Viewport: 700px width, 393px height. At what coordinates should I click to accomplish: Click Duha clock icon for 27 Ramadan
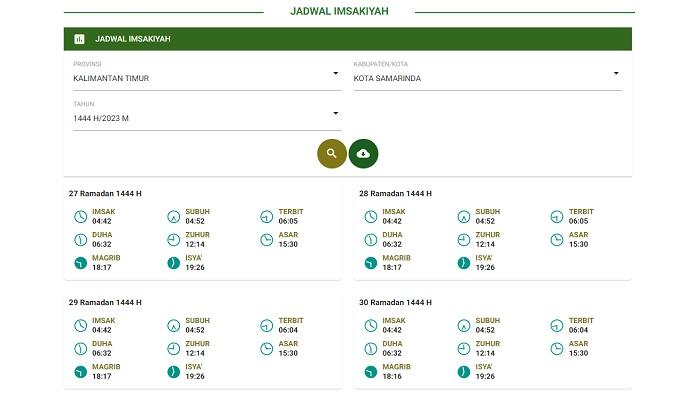click(x=80, y=240)
